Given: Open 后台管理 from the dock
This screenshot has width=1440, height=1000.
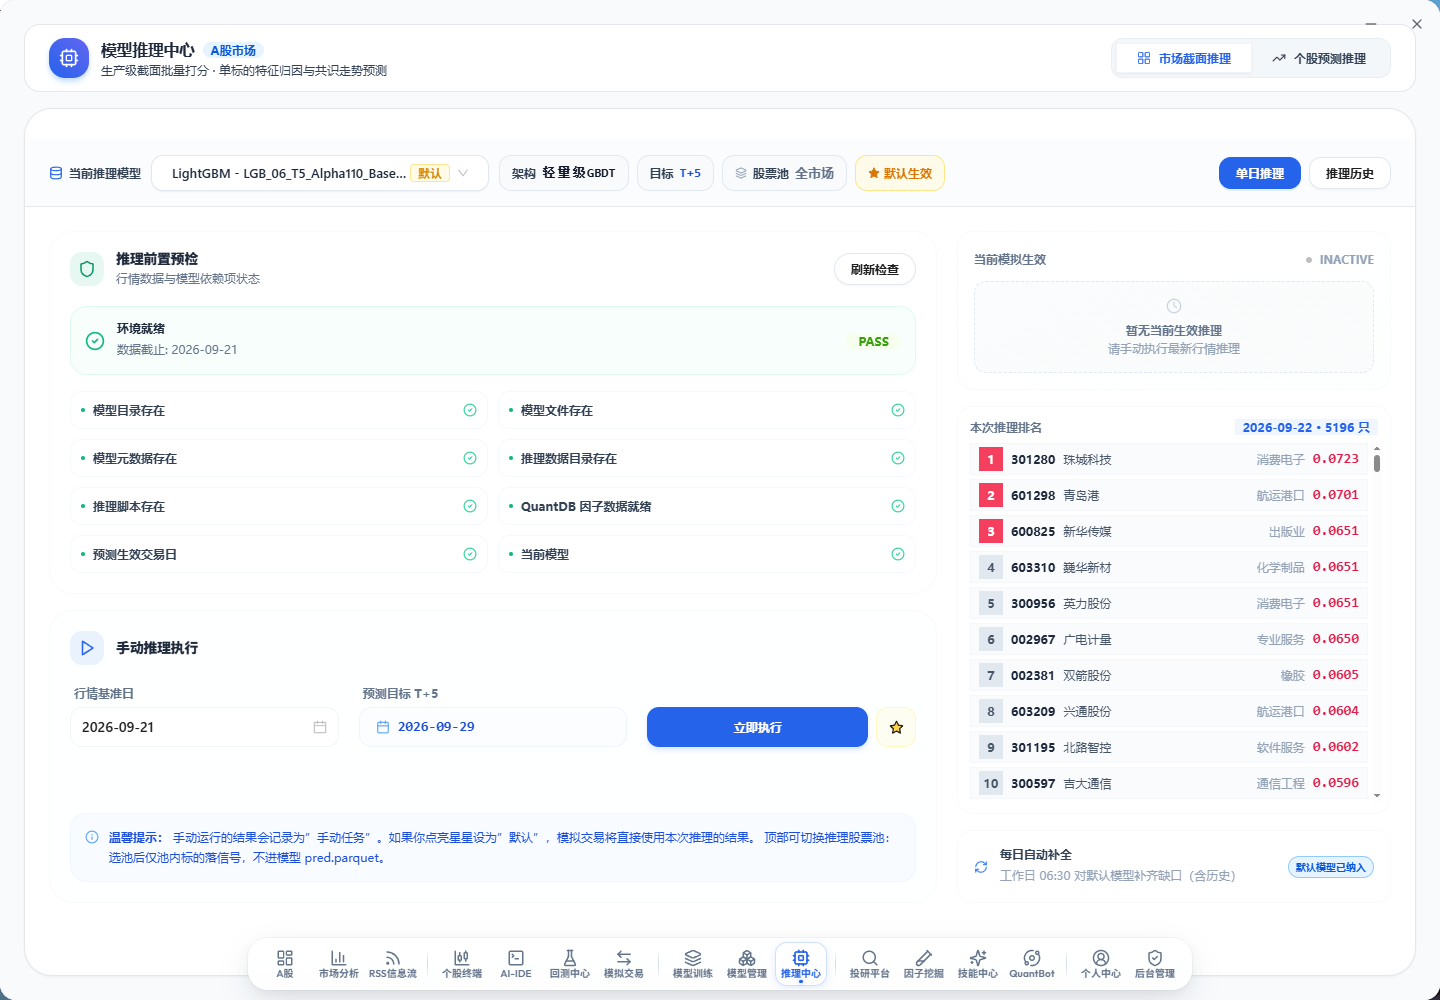Looking at the screenshot, I should coord(1155,964).
